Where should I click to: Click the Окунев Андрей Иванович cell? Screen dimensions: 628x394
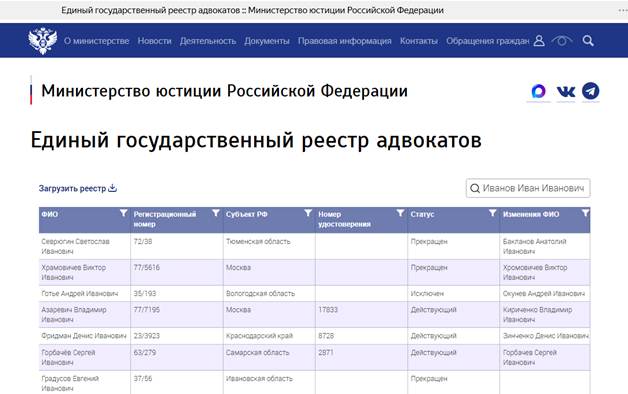pyautogui.click(x=544, y=293)
